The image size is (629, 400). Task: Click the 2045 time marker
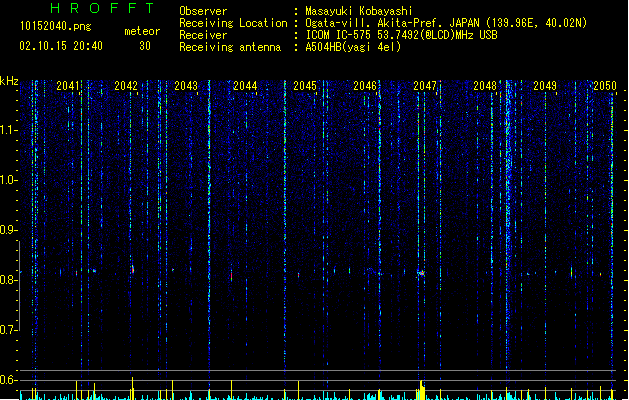[305, 86]
